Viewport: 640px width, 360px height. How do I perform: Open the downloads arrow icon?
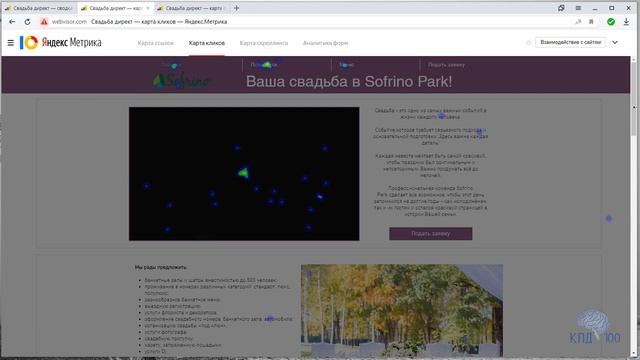point(626,22)
